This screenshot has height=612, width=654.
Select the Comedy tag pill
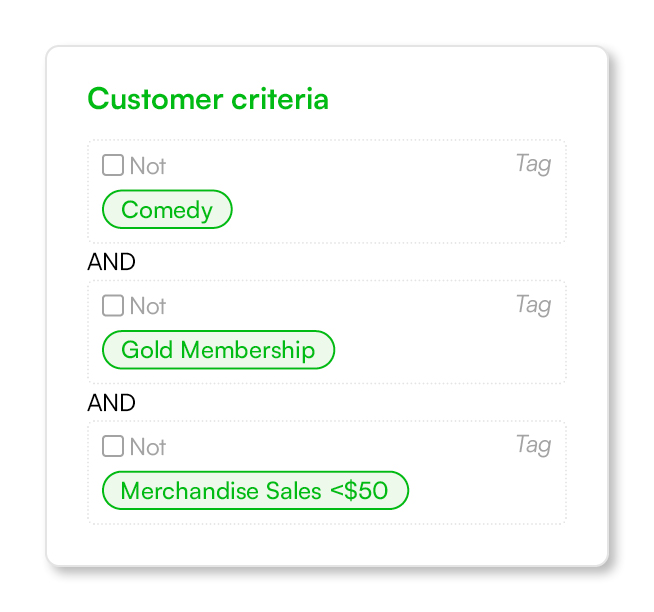pos(167,209)
